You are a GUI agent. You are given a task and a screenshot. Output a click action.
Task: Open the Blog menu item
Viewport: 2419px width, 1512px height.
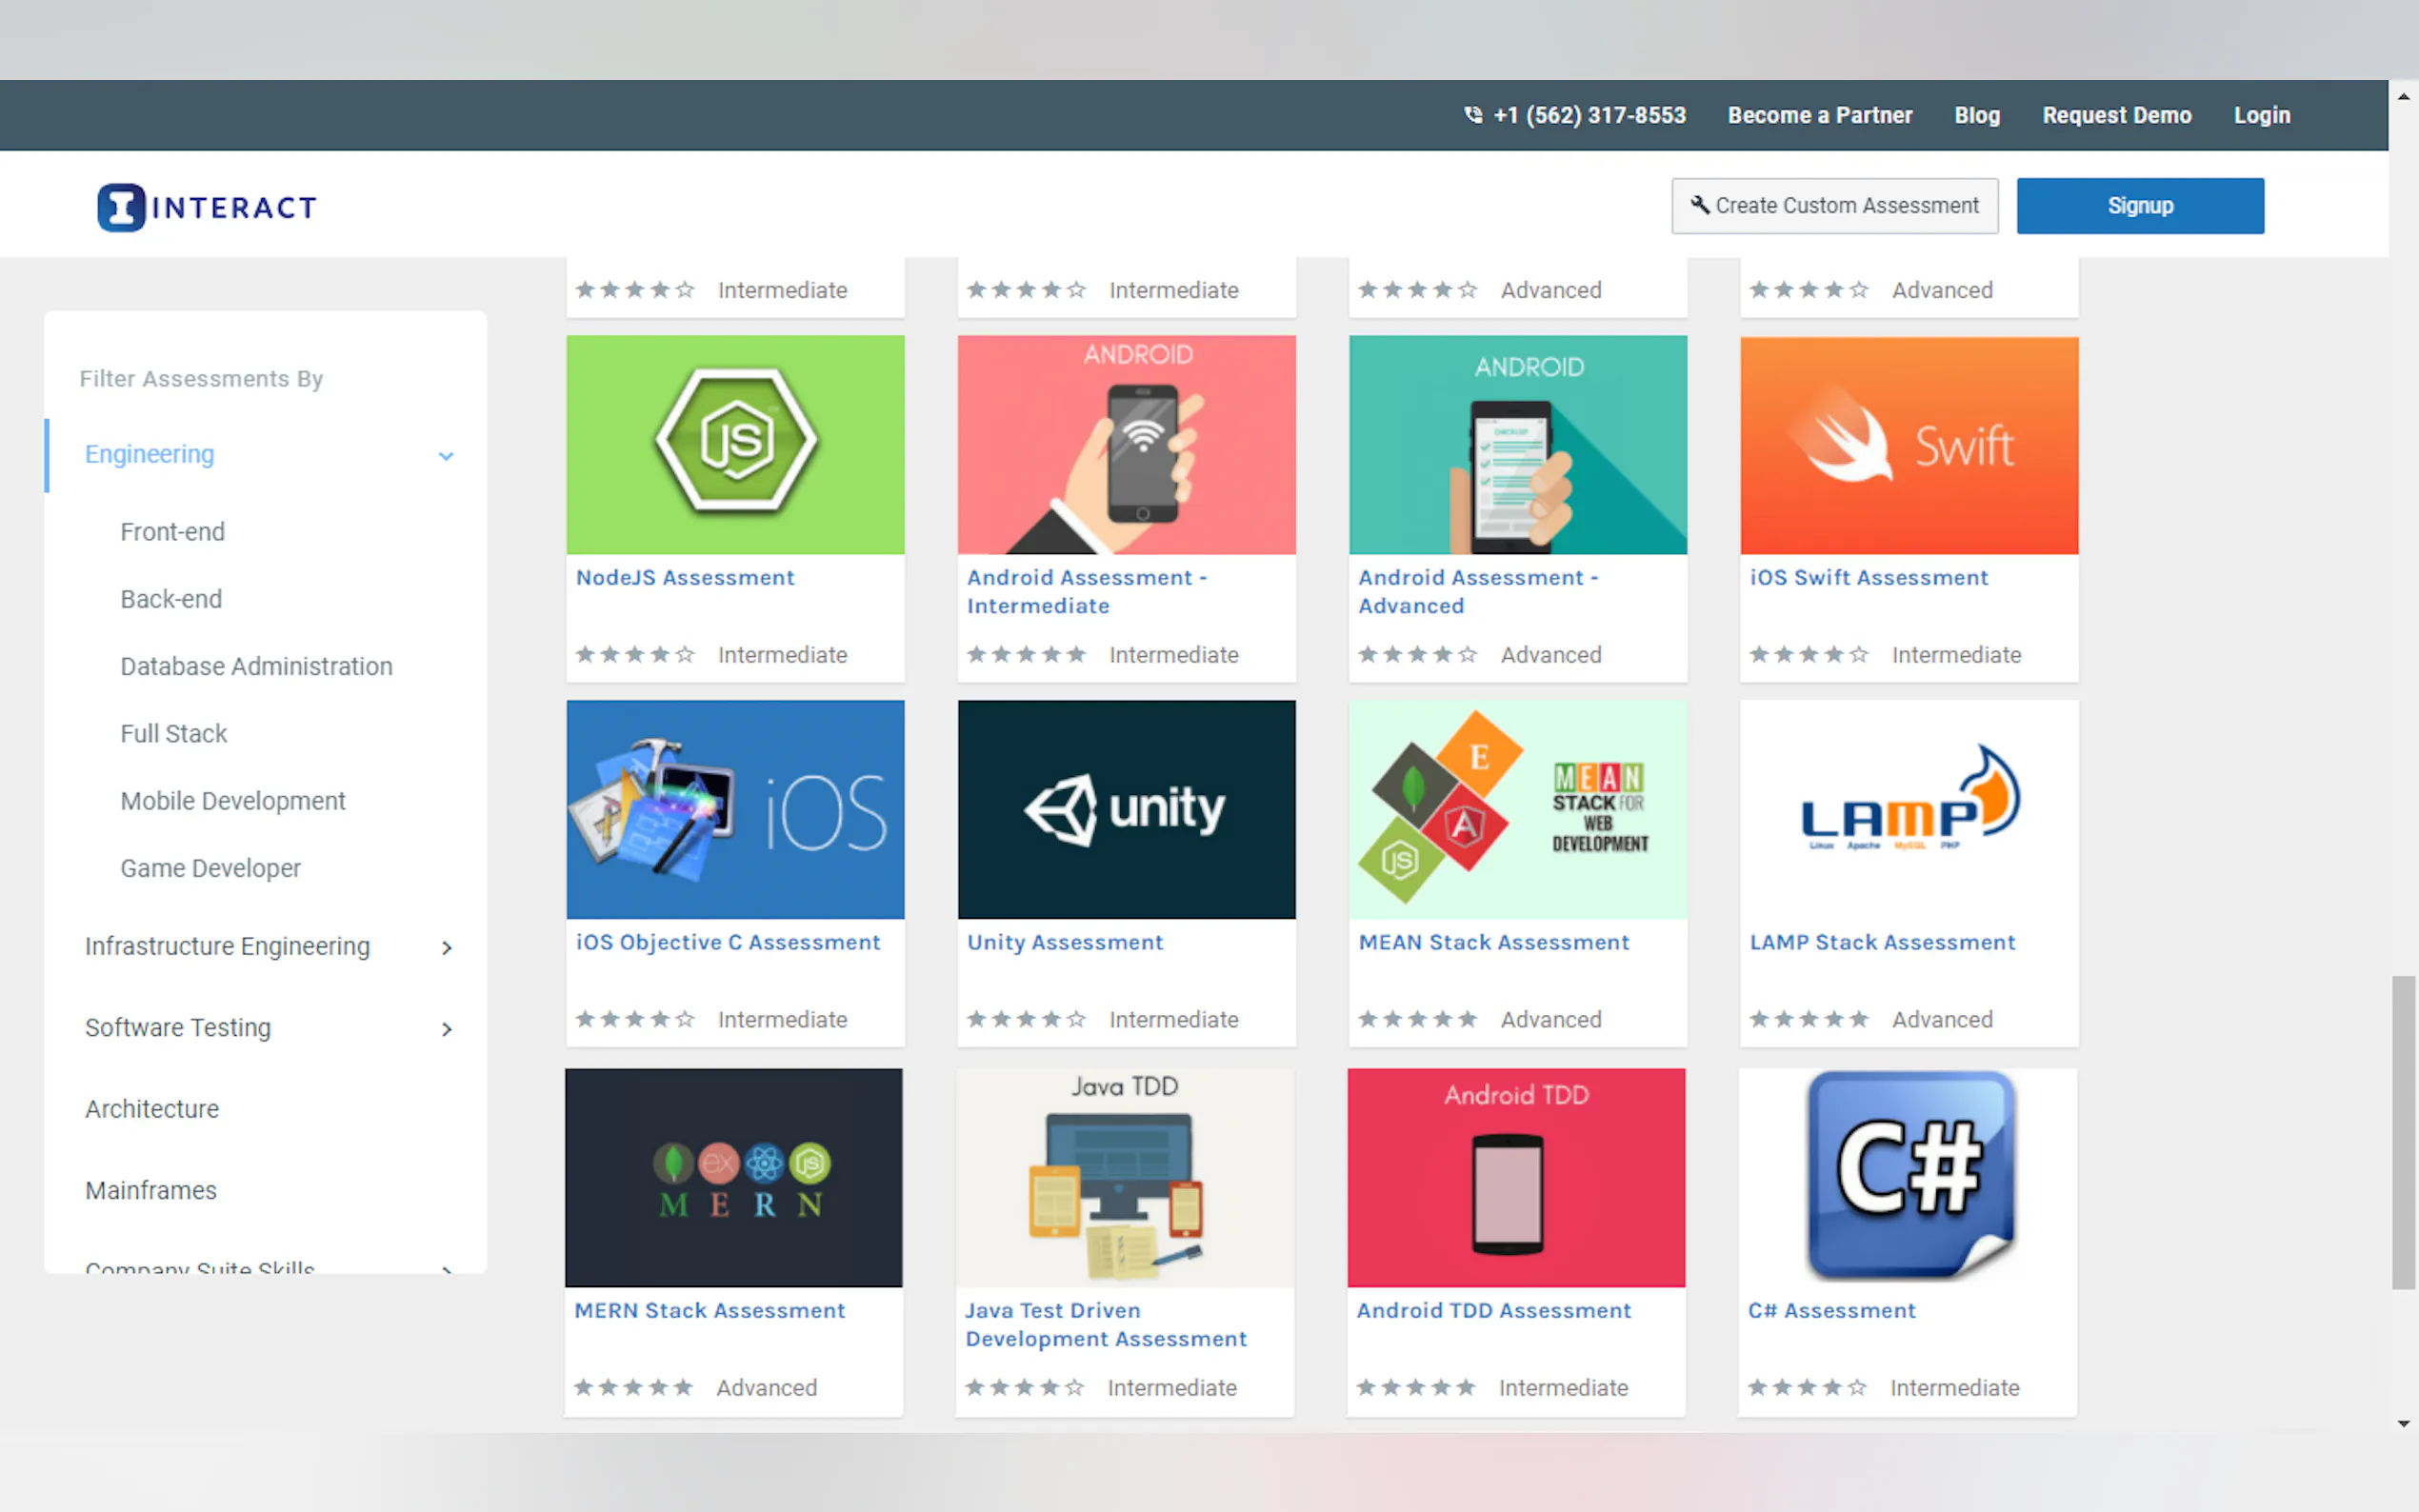(1976, 115)
